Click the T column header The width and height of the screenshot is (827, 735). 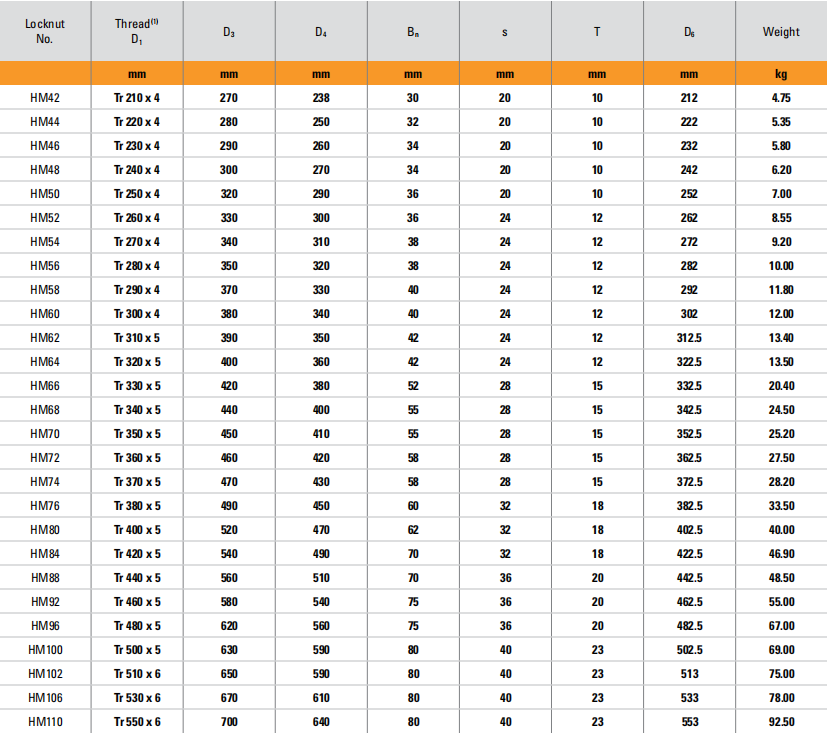597,31
